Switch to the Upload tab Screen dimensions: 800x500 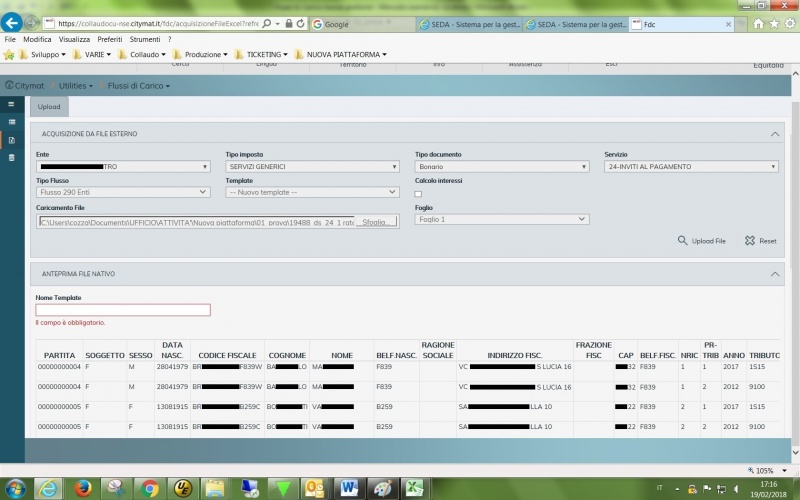[49, 106]
